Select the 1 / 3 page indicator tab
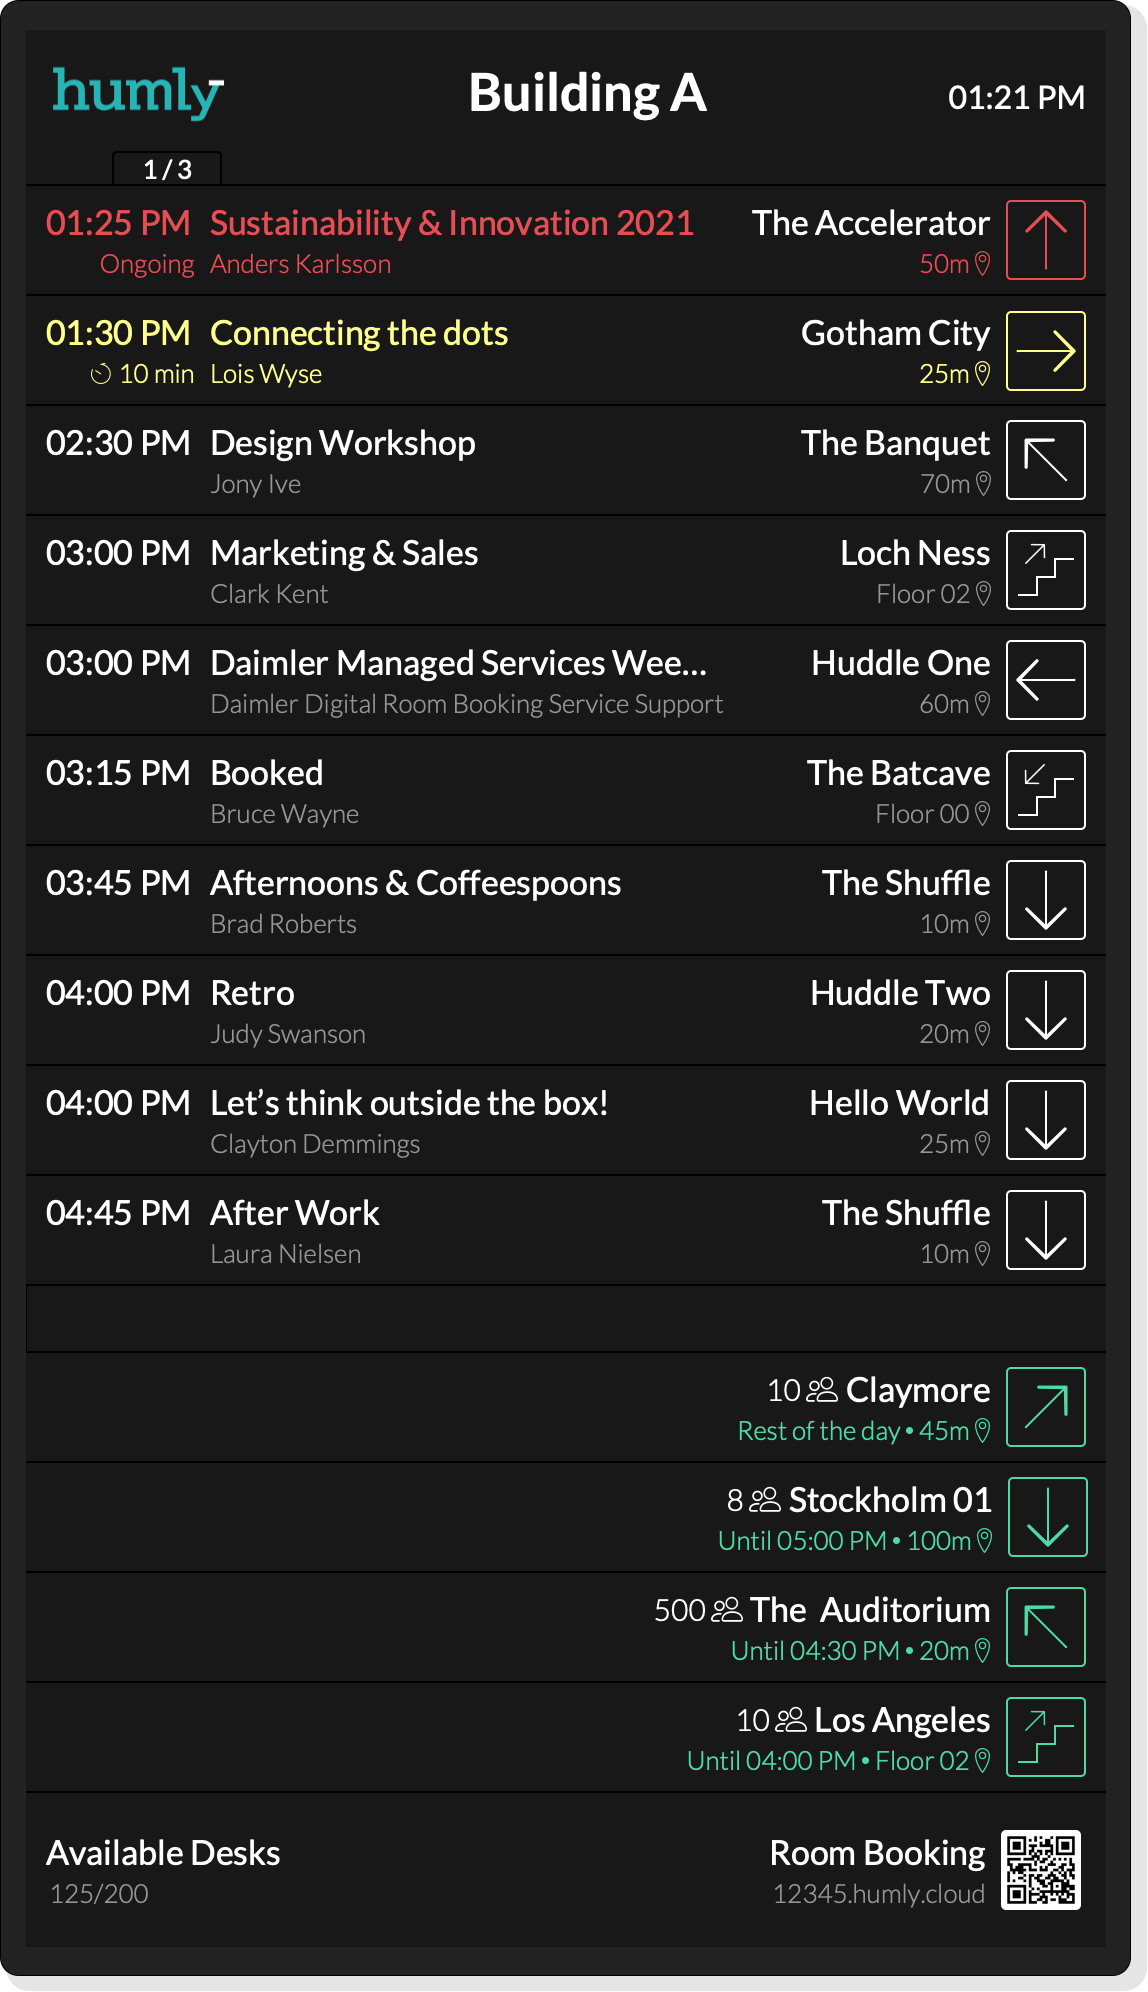 coord(167,169)
